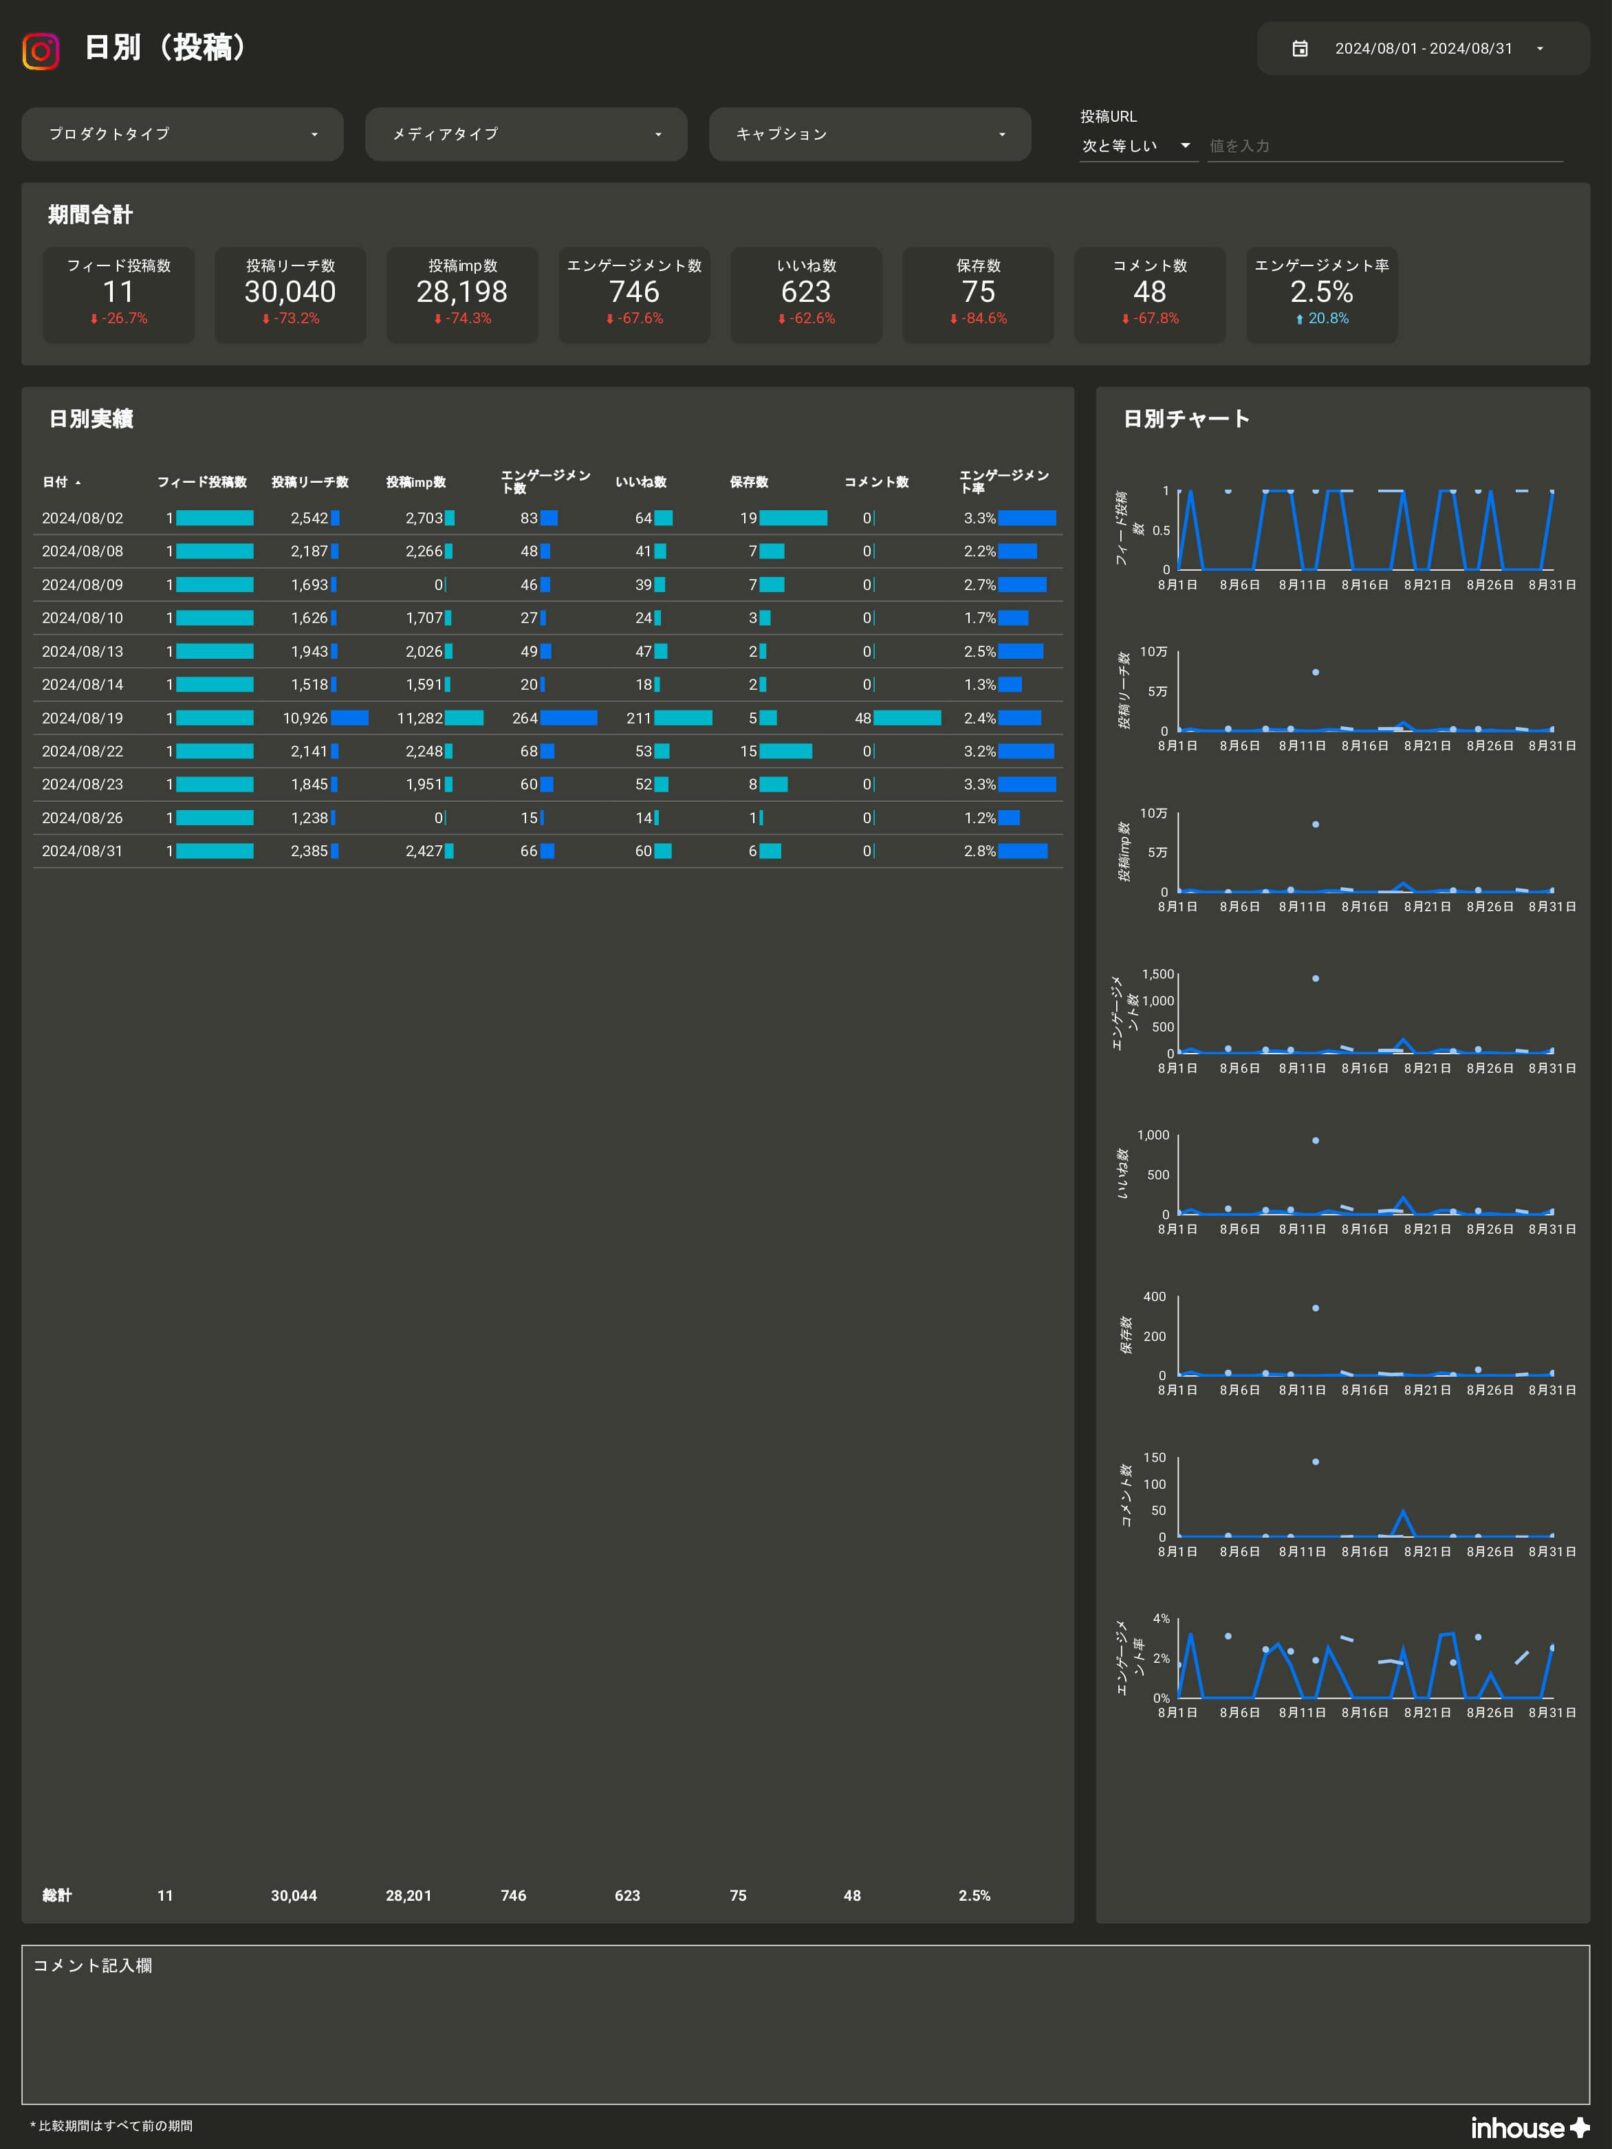Expand the メディアタイプ dropdown filter
The image size is (1612, 2149).
coord(526,134)
